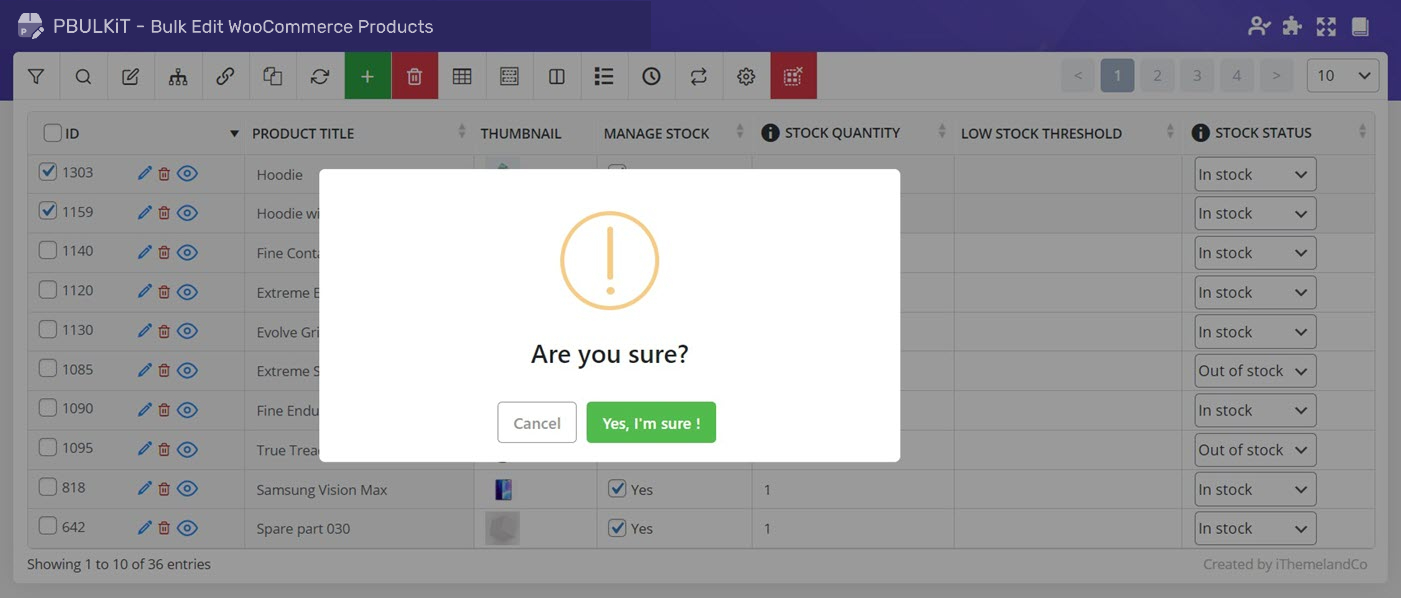This screenshot has height=598, width=1401.
Task: Go to page 2 in pagination
Action: pyautogui.click(x=1157, y=76)
